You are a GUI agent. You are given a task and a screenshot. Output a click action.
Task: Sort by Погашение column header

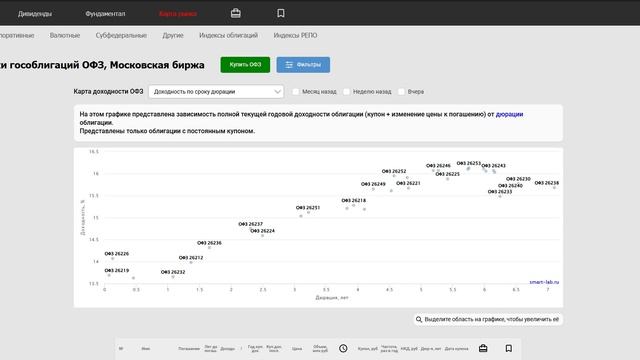189,349
